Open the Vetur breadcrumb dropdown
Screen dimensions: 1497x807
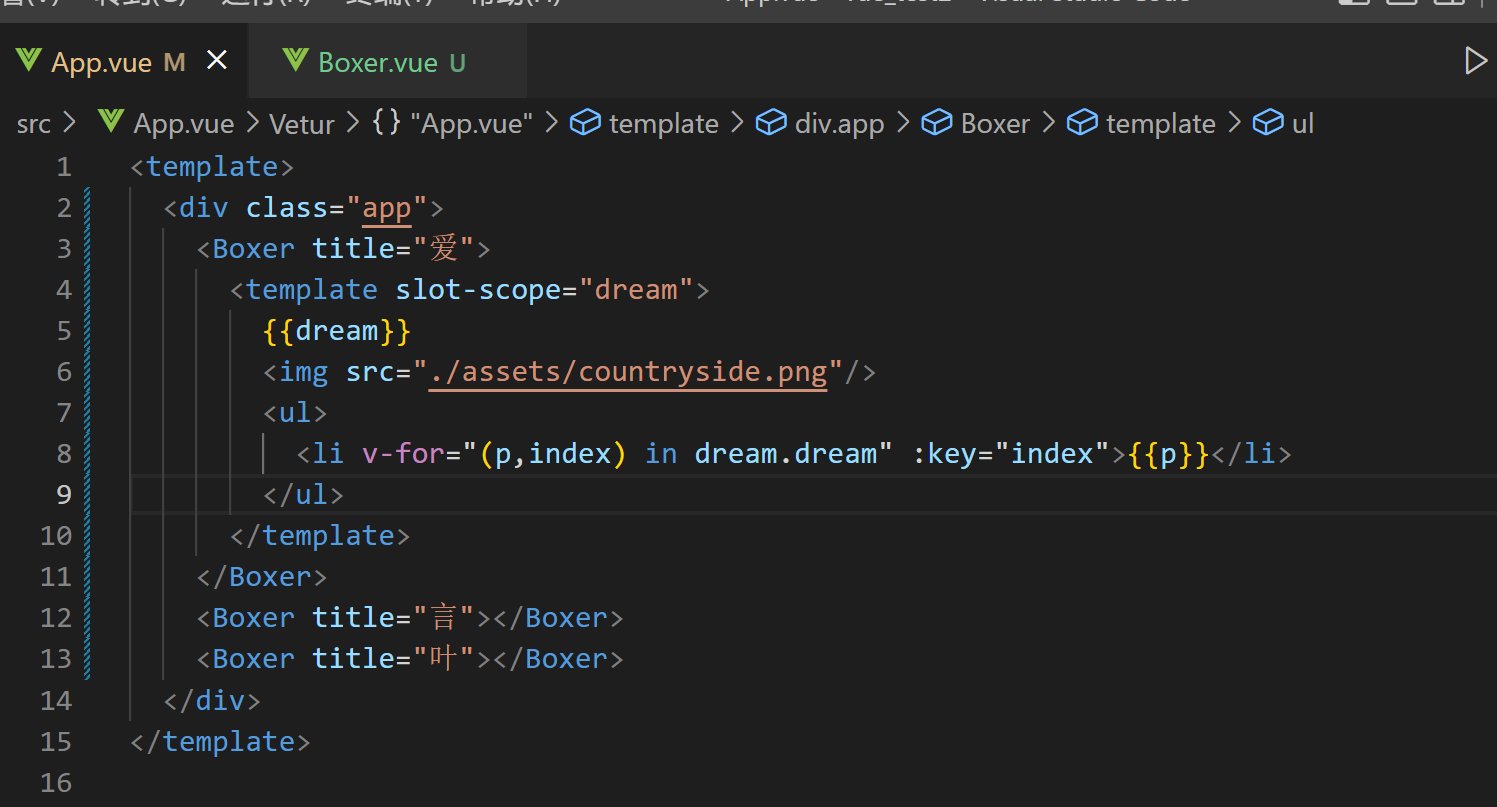(x=302, y=124)
